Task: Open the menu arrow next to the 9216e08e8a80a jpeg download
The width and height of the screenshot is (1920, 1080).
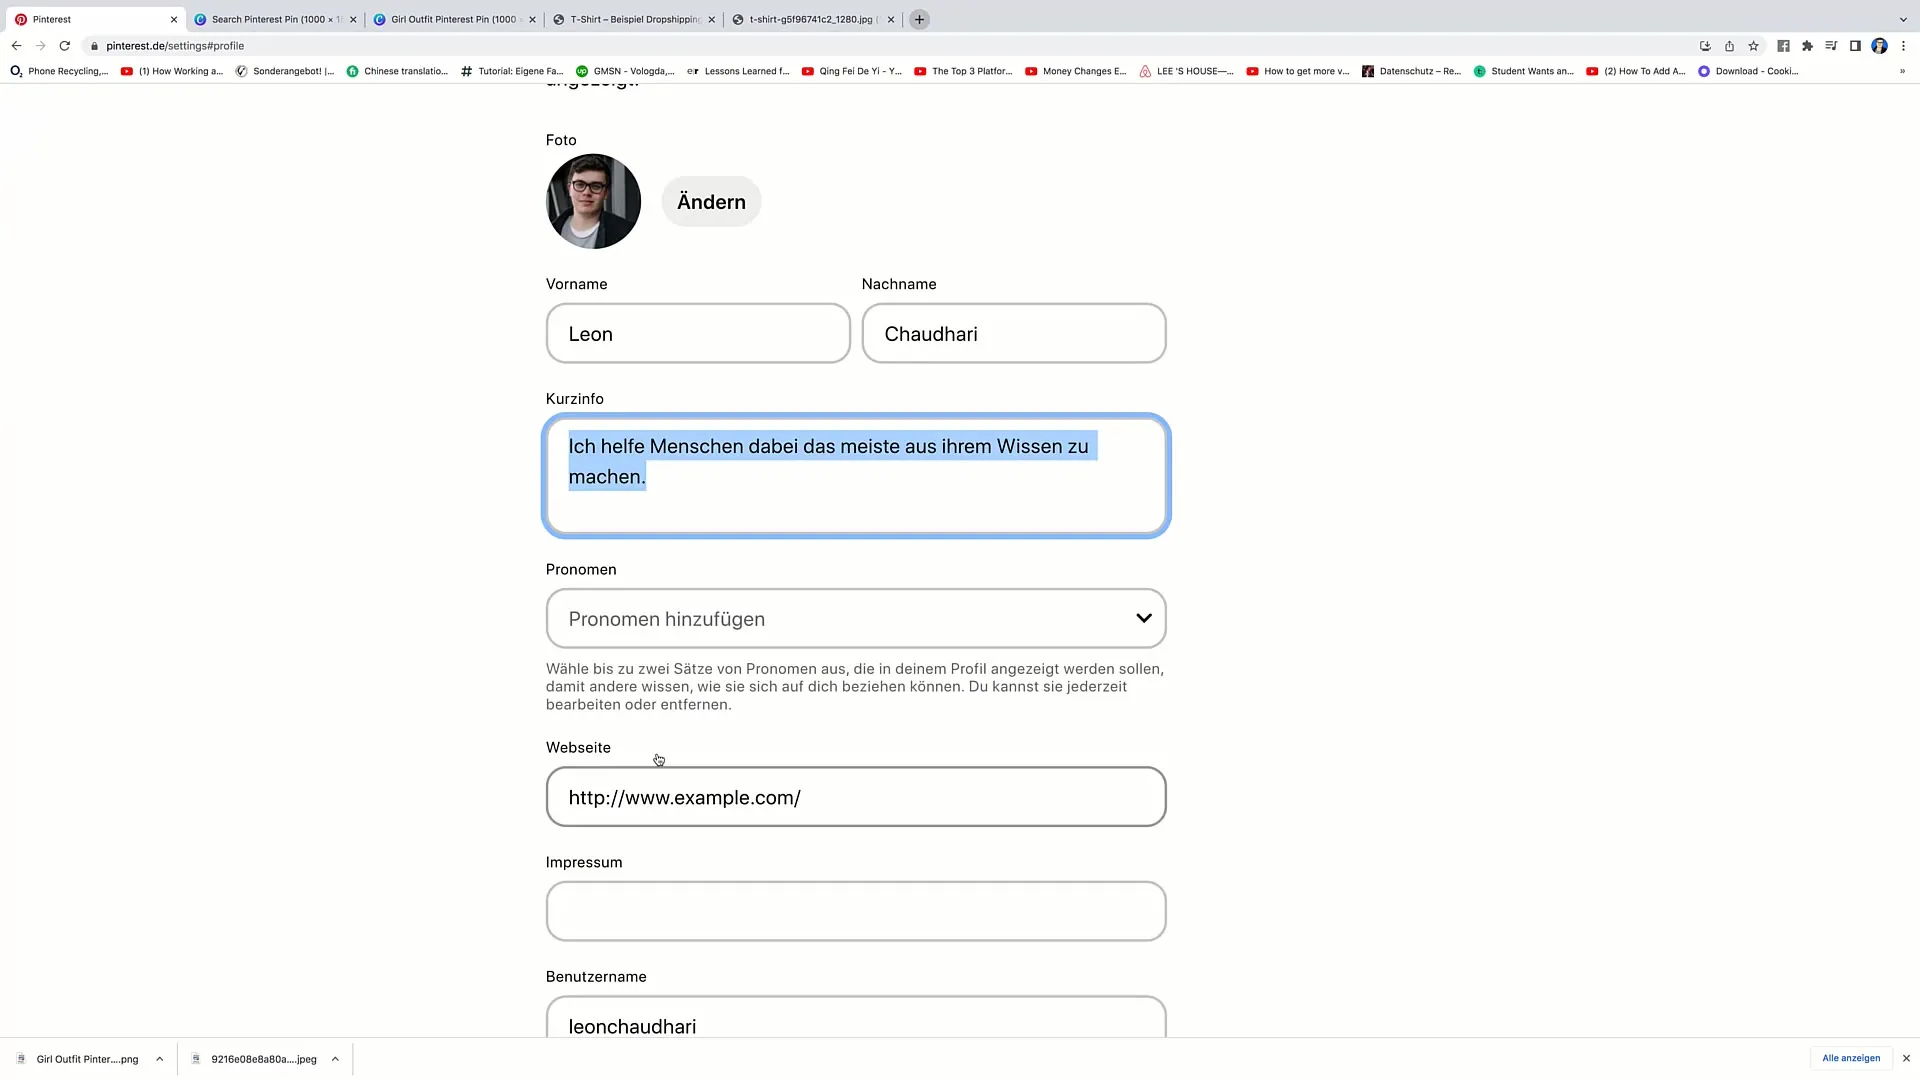Action: click(x=335, y=1059)
